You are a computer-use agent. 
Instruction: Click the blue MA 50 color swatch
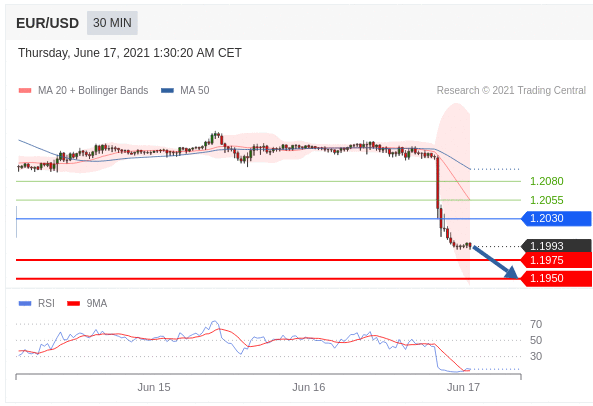pos(167,90)
